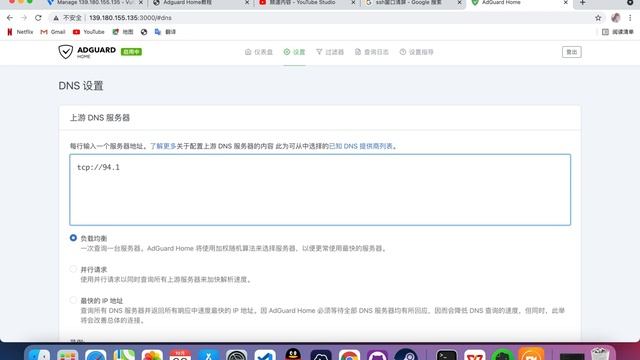Open the Chrome profile avatar
The height and width of the screenshot is (360, 640).
616,18
